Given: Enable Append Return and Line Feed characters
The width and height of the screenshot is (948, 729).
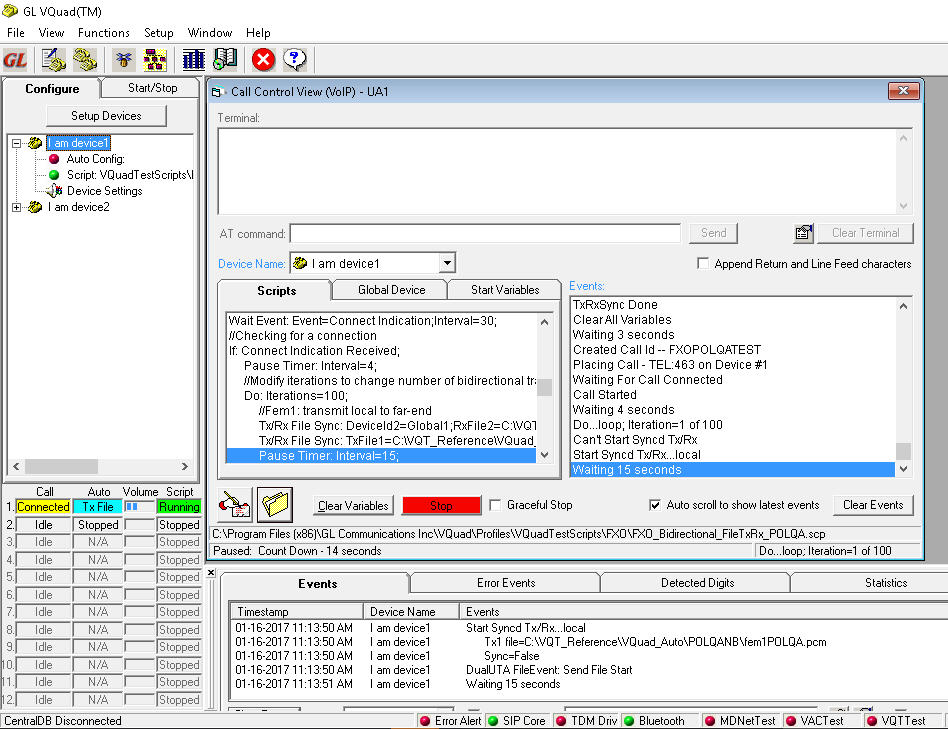Looking at the screenshot, I should [703, 264].
